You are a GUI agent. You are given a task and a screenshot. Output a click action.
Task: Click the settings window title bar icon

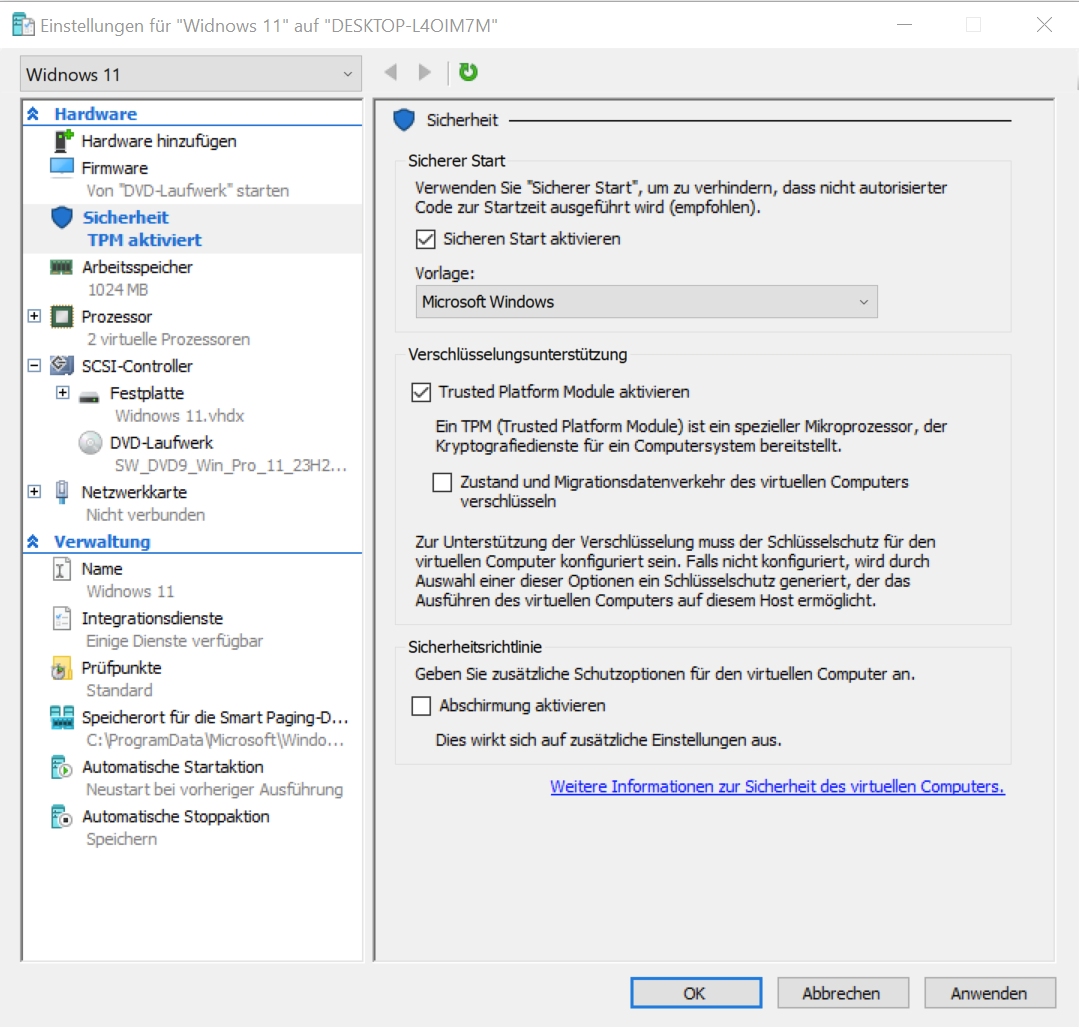click(x=23, y=25)
